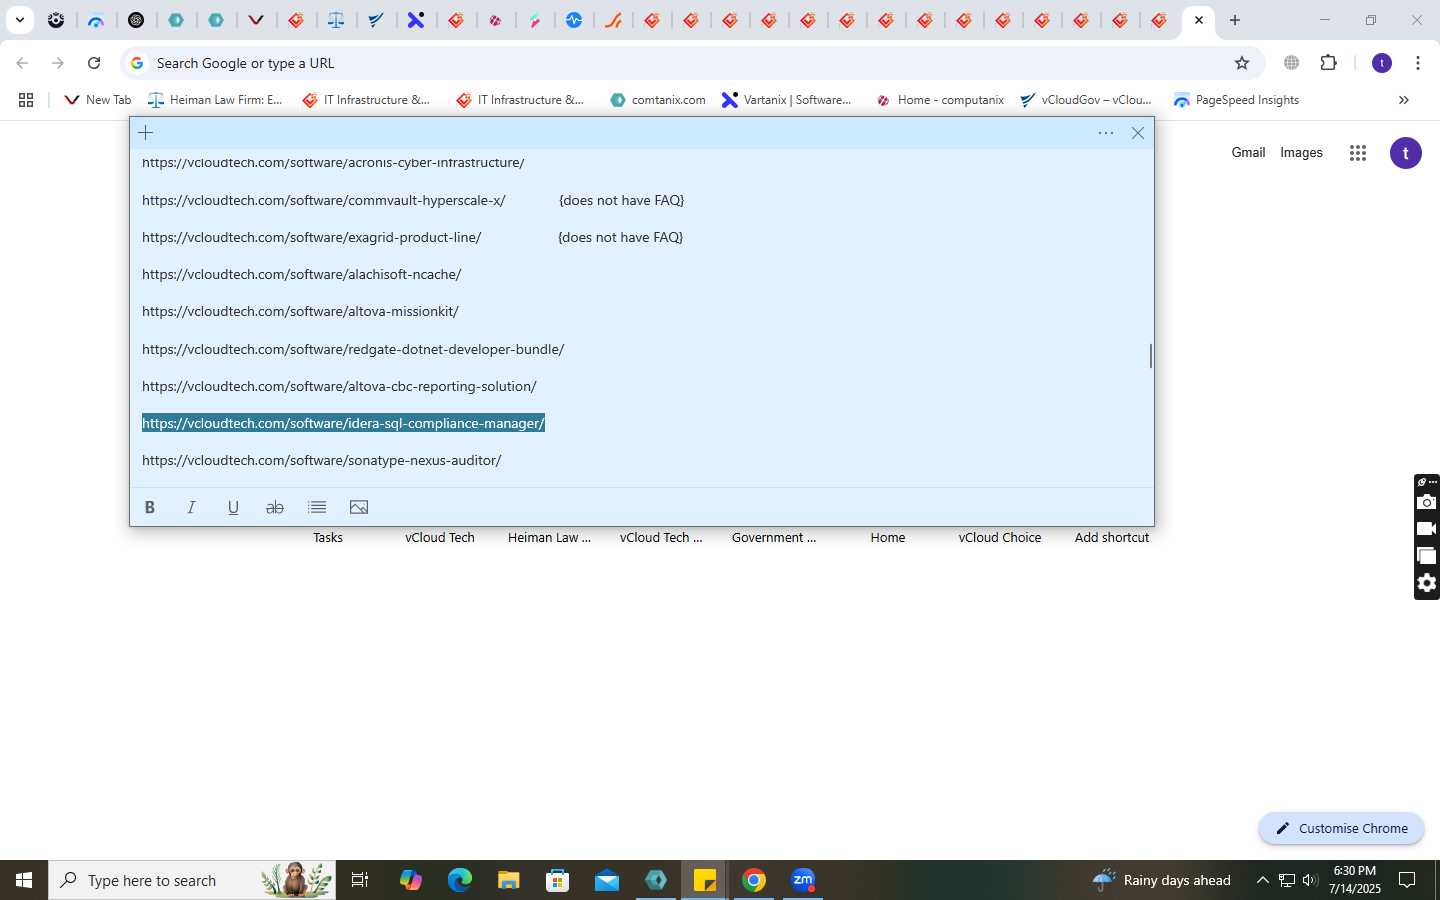Create a new sticky note with plus
1440x900 pixels.
pyautogui.click(x=146, y=132)
